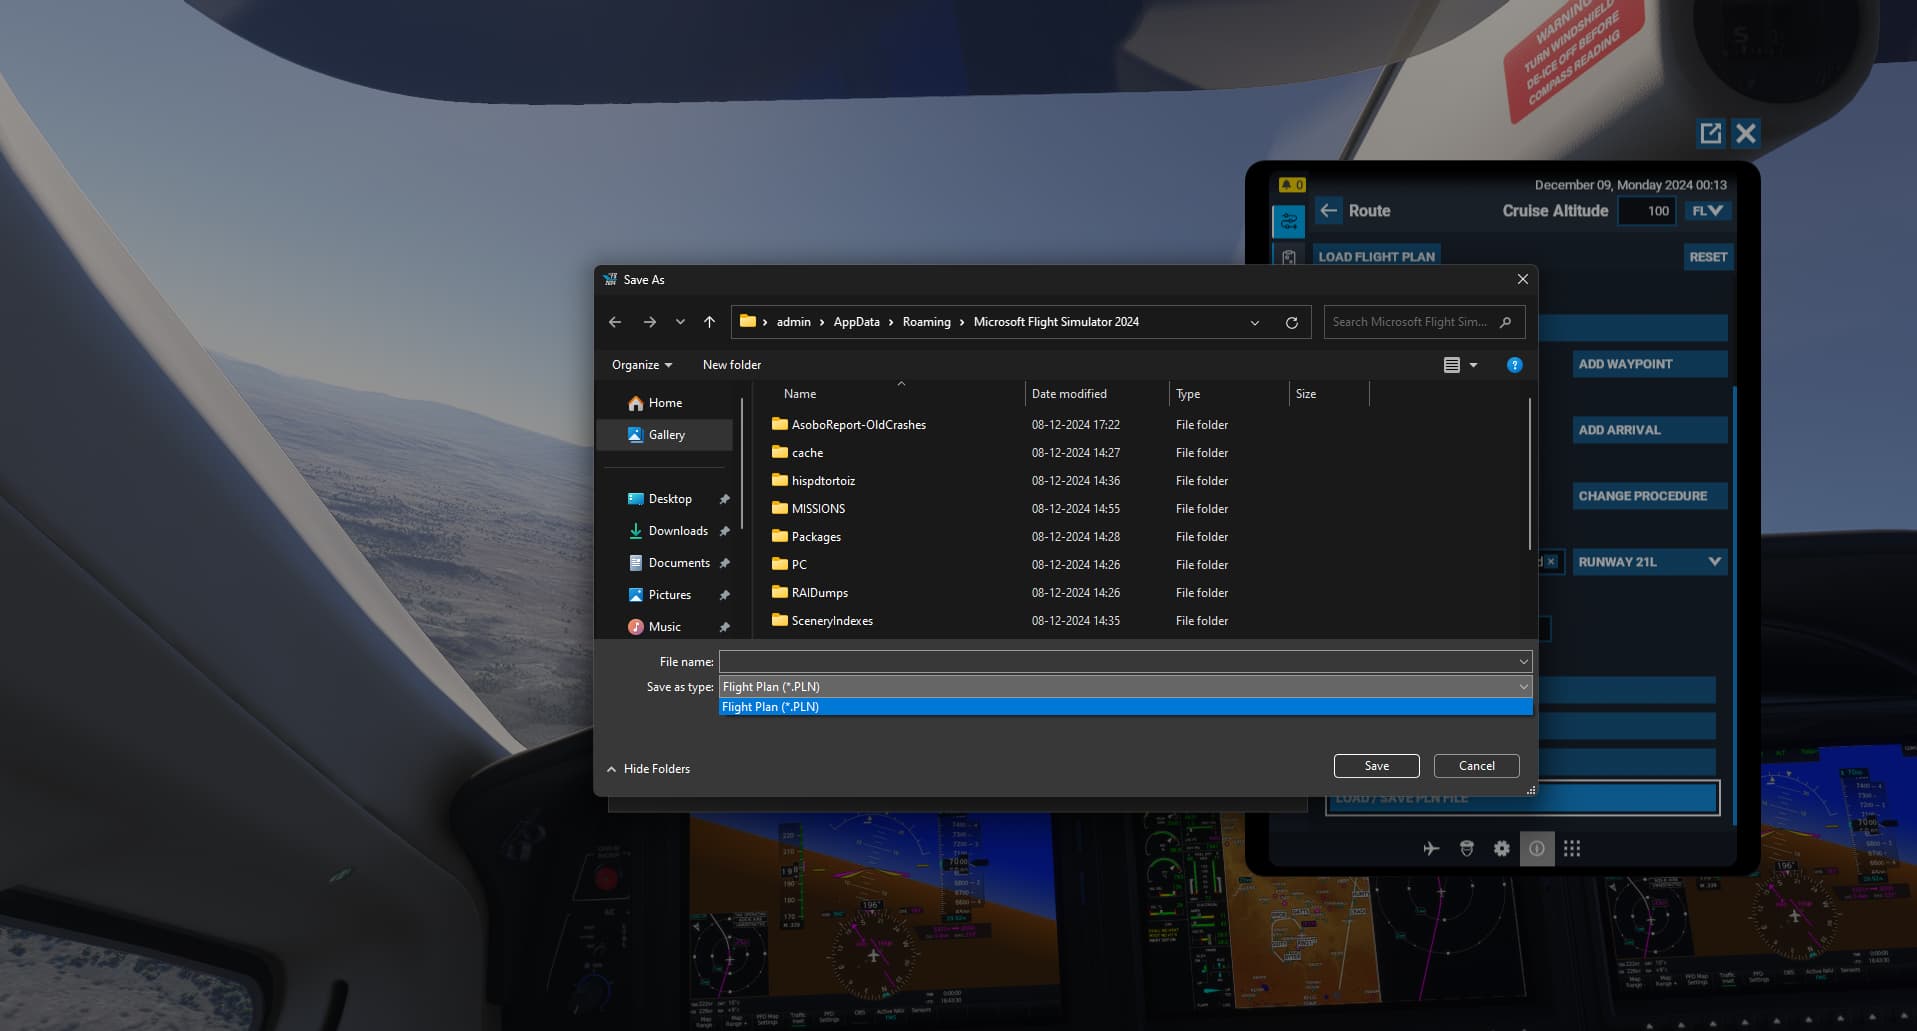
Task: Open the checklist icon below the route icon
Action: tap(1290, 258)
